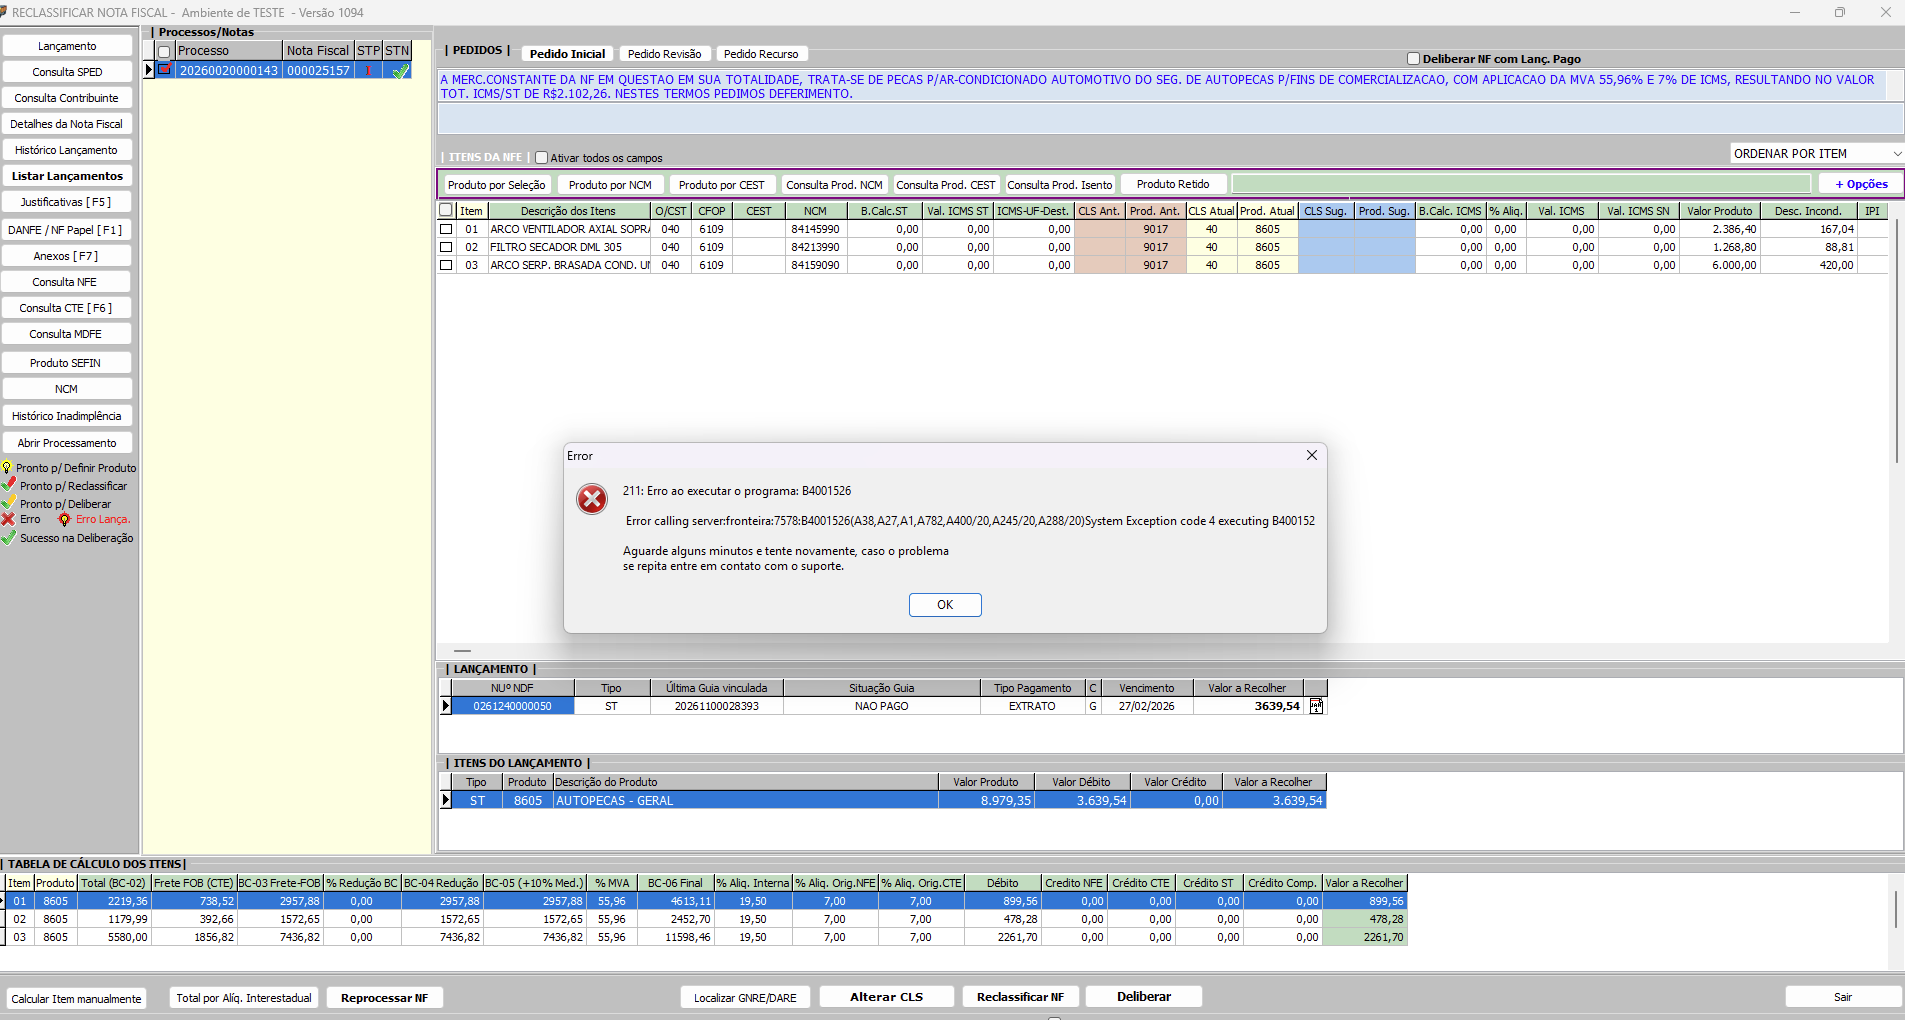Tick the checkbox for item 01 row

click(x=446, y=229)
